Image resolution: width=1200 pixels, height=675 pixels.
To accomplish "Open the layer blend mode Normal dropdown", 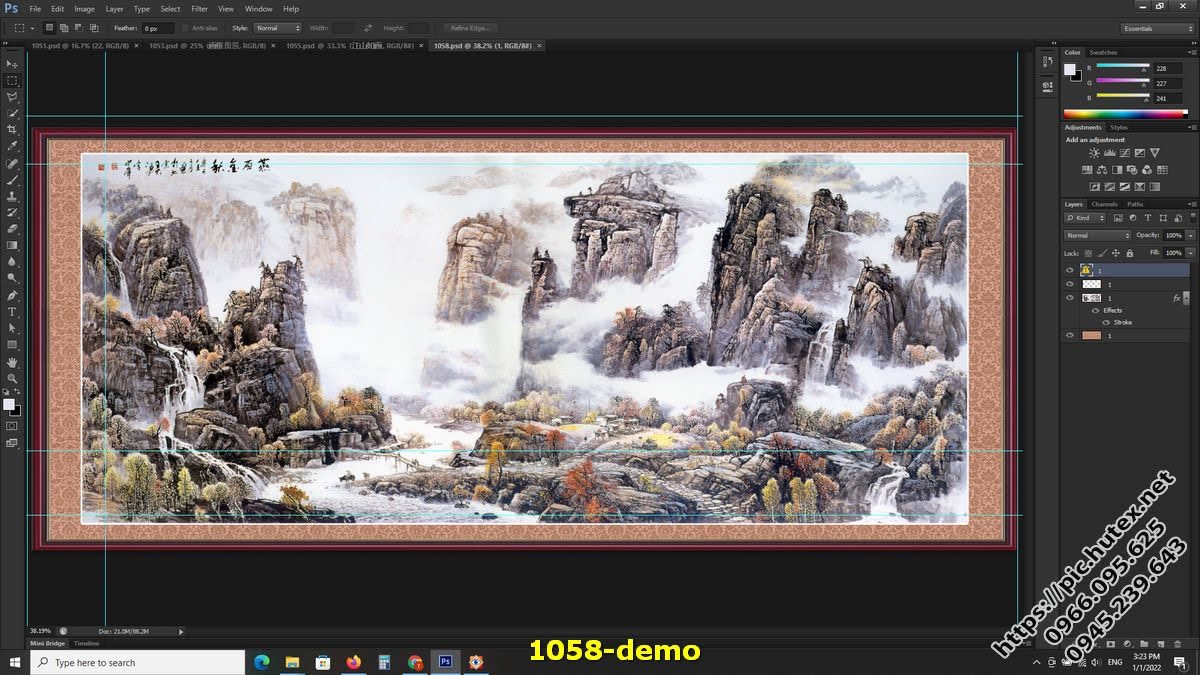I will 1098,235.
